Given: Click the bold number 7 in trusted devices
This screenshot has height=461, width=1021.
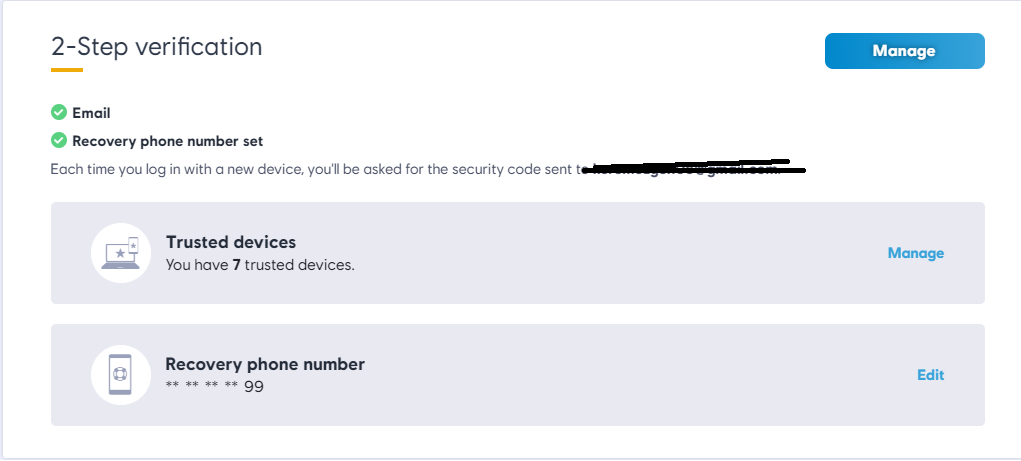Looking at the screenshot, I should click(236, 265).
